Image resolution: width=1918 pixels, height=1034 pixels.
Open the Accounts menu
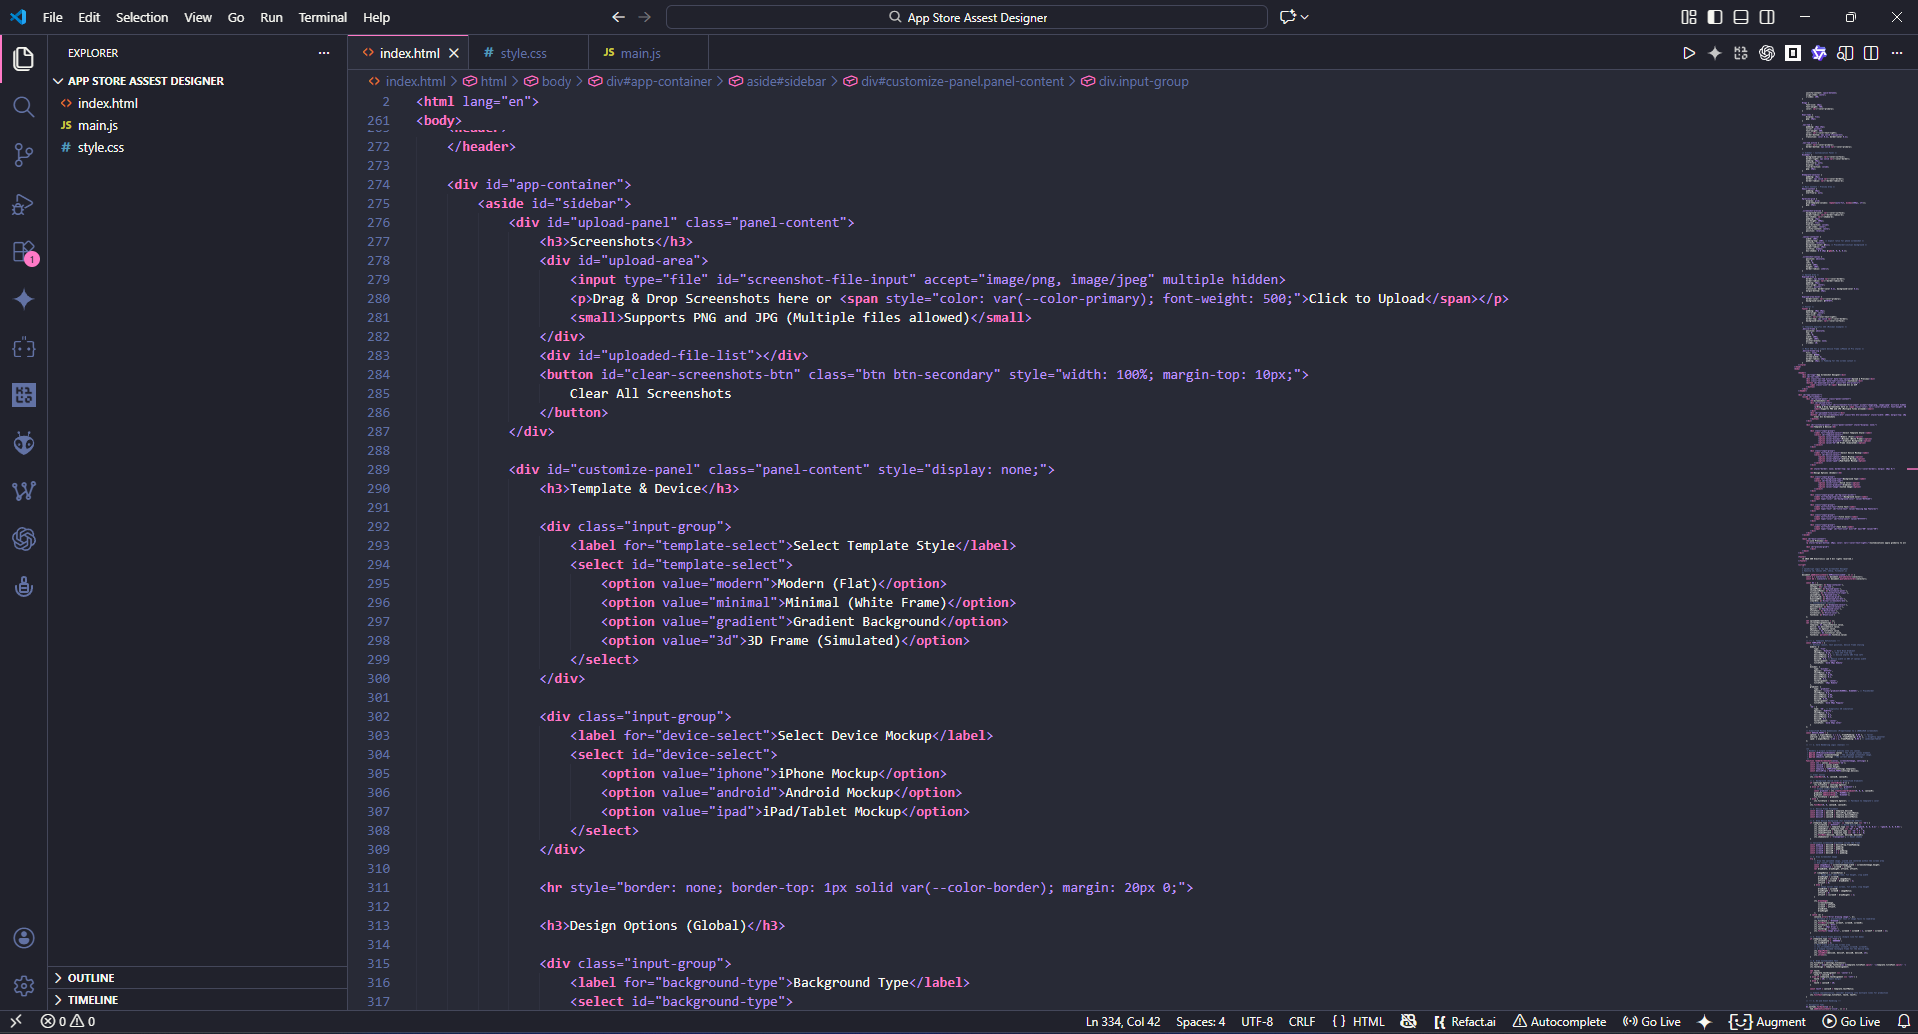24,938
